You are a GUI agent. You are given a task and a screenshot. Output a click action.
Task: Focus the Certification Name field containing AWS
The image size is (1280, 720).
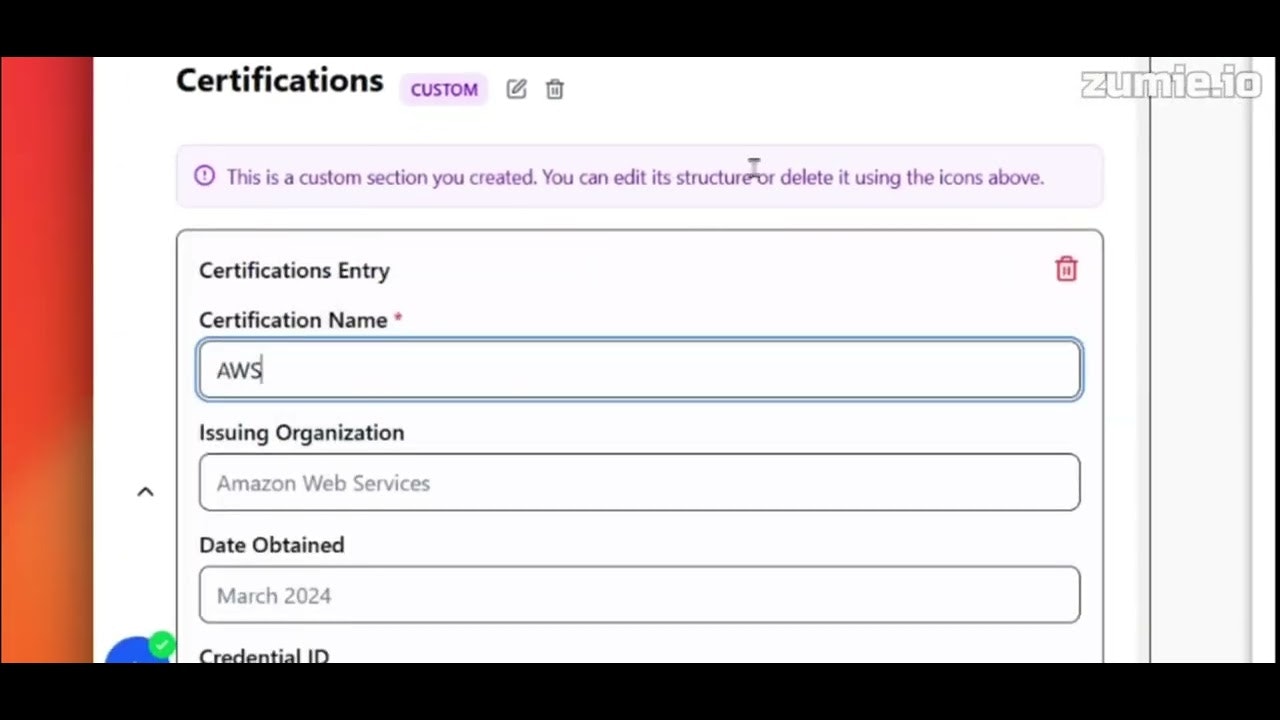[x=640, y=370]
